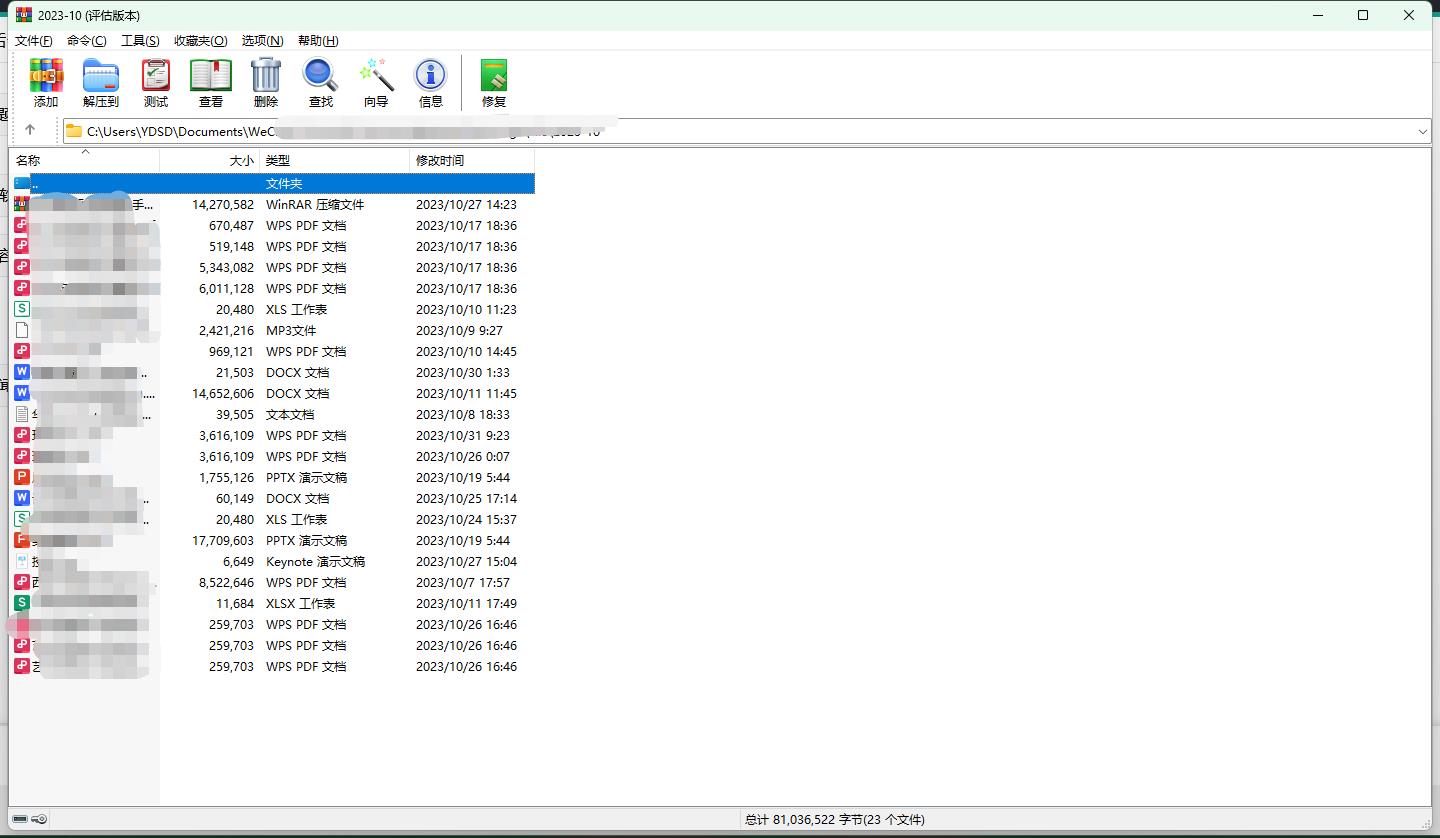Screen dimensions: 1440x838
Task: Click the Repair (修复) toolbar icon
Action: [x=494, y=82]
